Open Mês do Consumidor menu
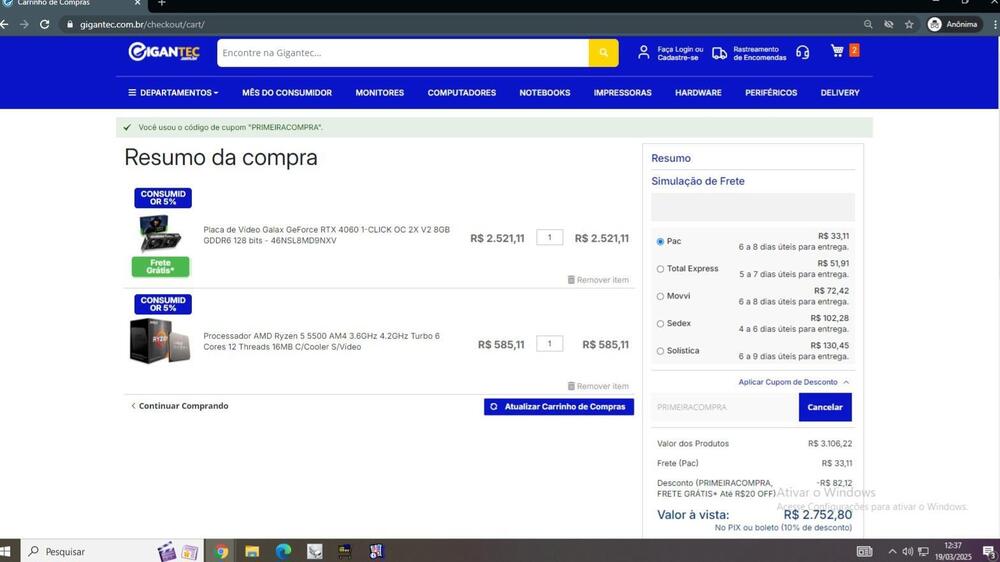Image resolution: width=1000 pixels, height=562 pixels. coord(287,92)
